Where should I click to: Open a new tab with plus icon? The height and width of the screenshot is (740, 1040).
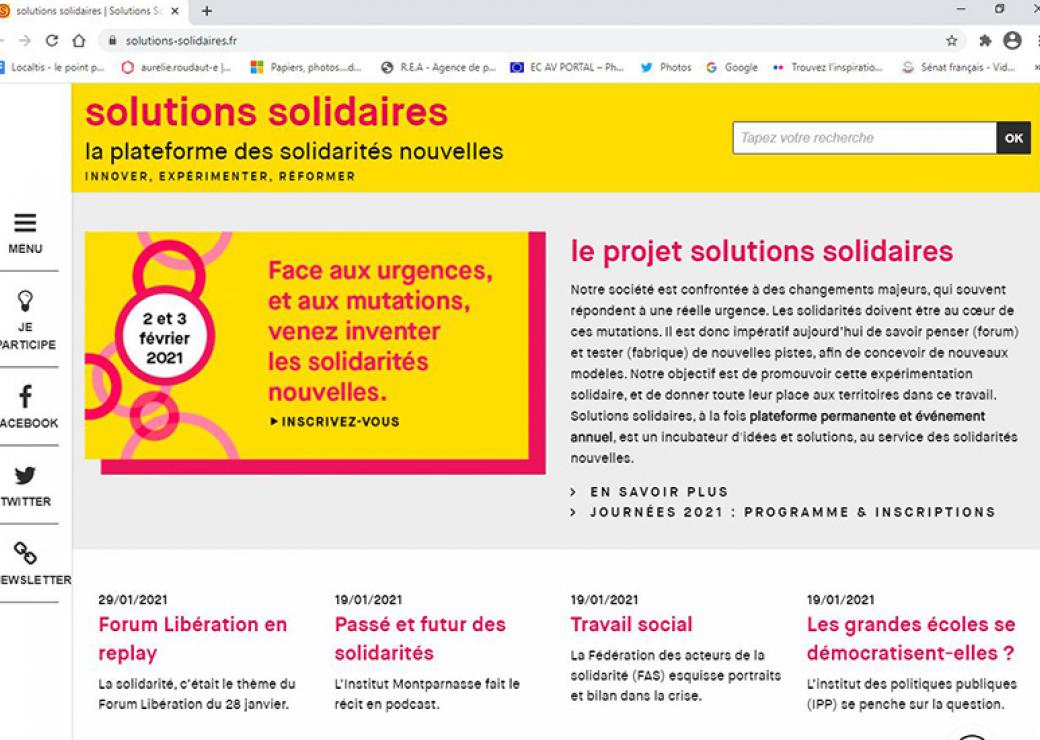tap(207, 11)
